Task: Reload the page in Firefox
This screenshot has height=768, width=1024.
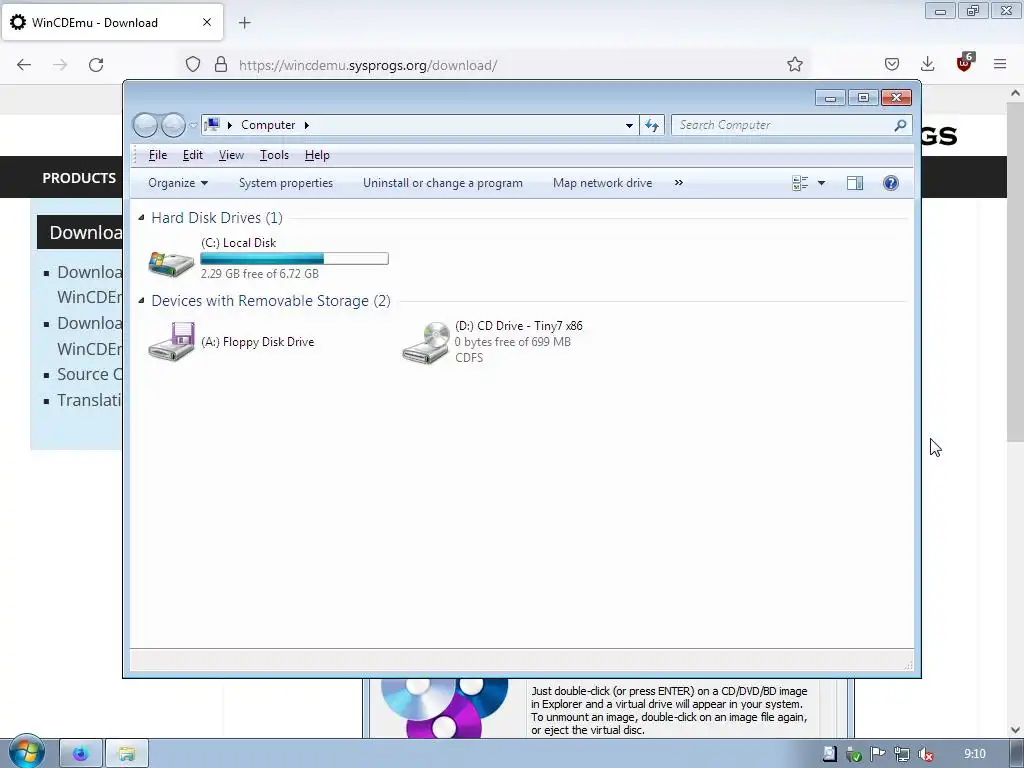Action: pyautogui.click(x=96, y=65)
